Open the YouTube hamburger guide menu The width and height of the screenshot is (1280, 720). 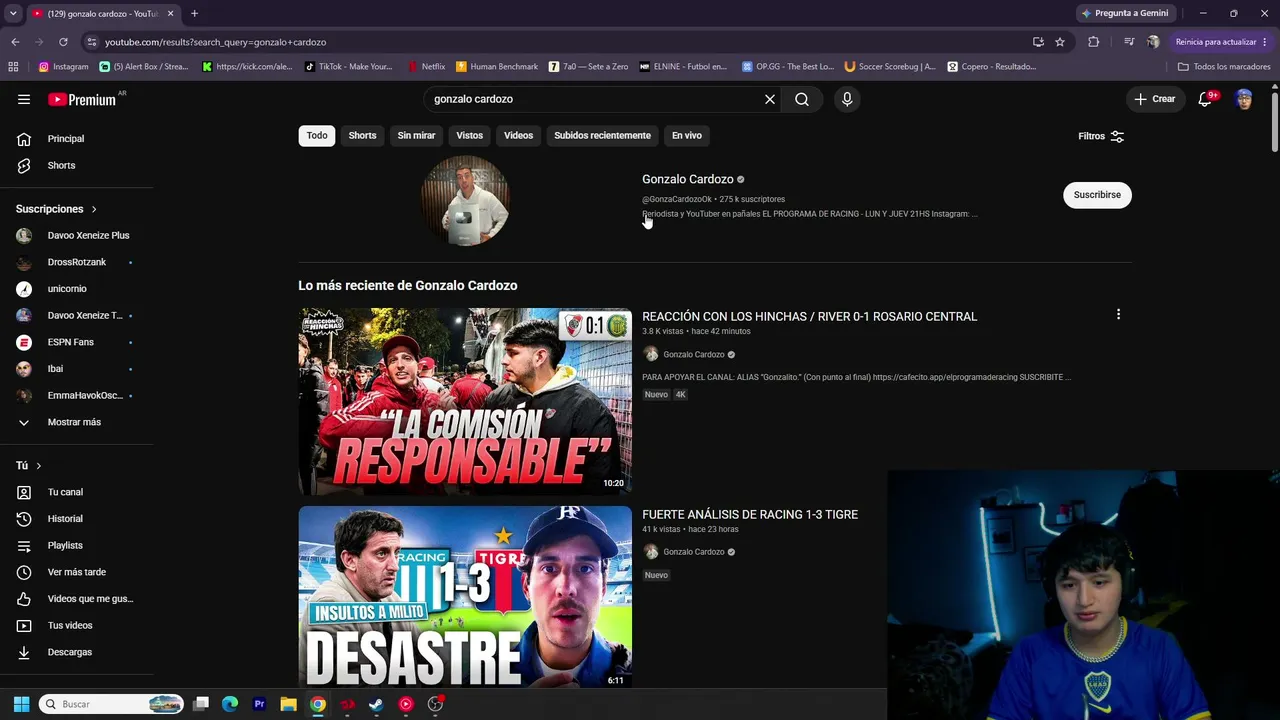click(x=24, y=99)
